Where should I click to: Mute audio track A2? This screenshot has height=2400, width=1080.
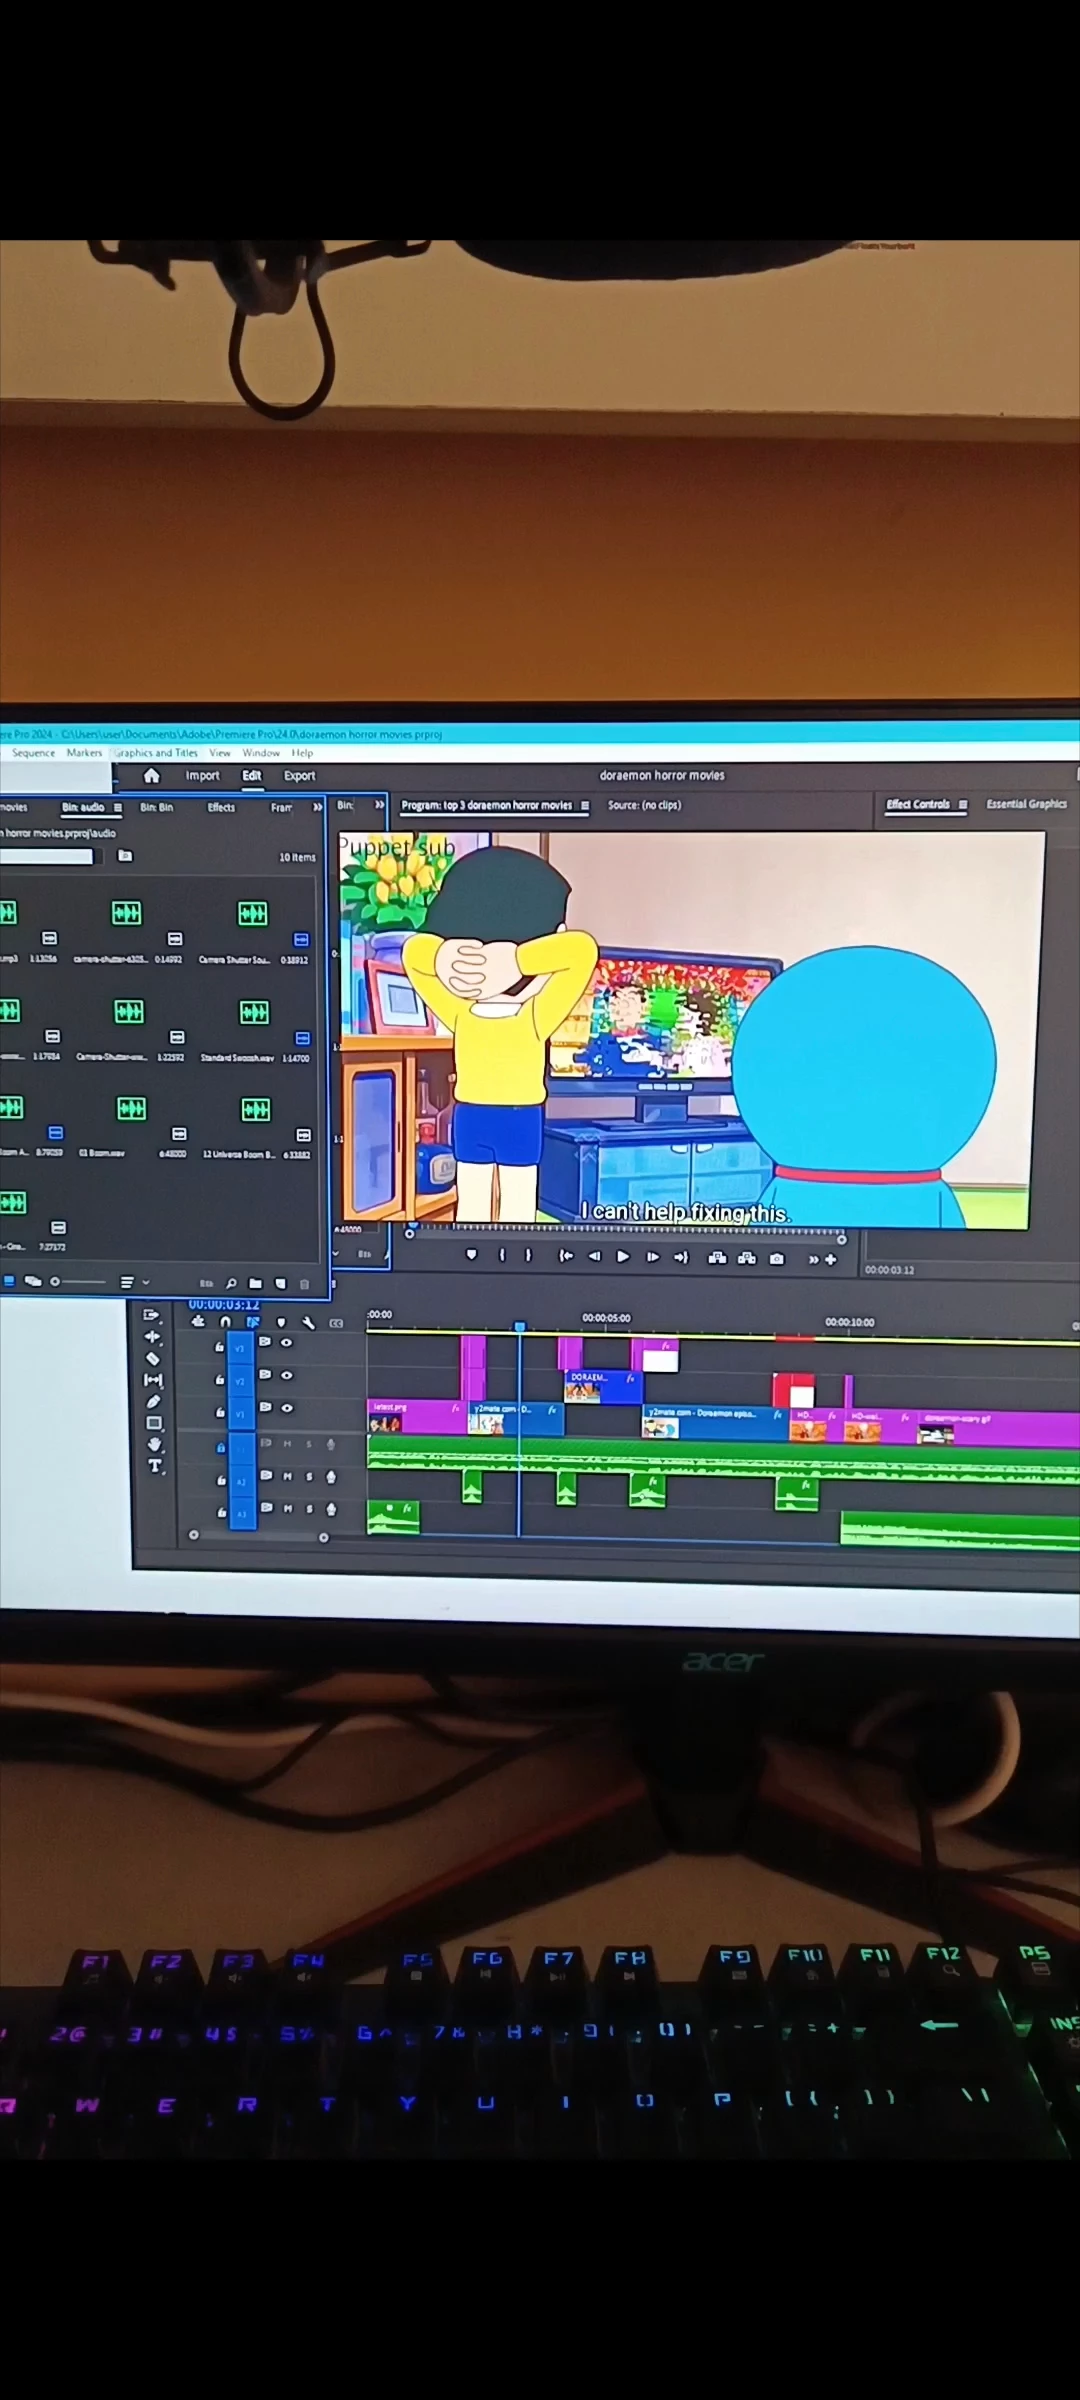tap(288, 1476)
